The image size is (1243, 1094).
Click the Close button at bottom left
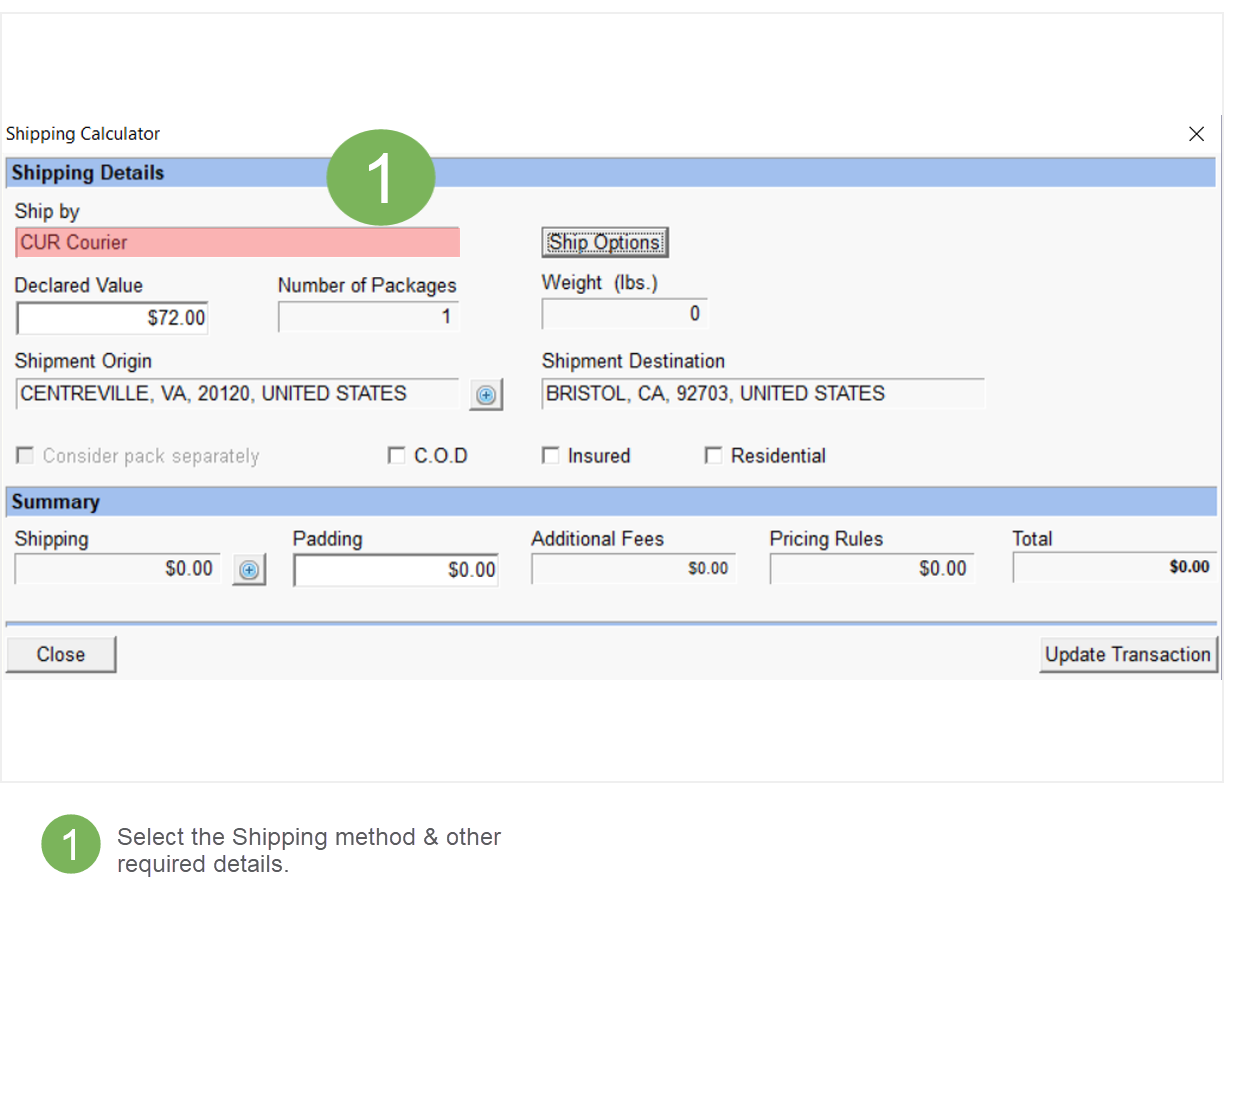click(61, 655)
